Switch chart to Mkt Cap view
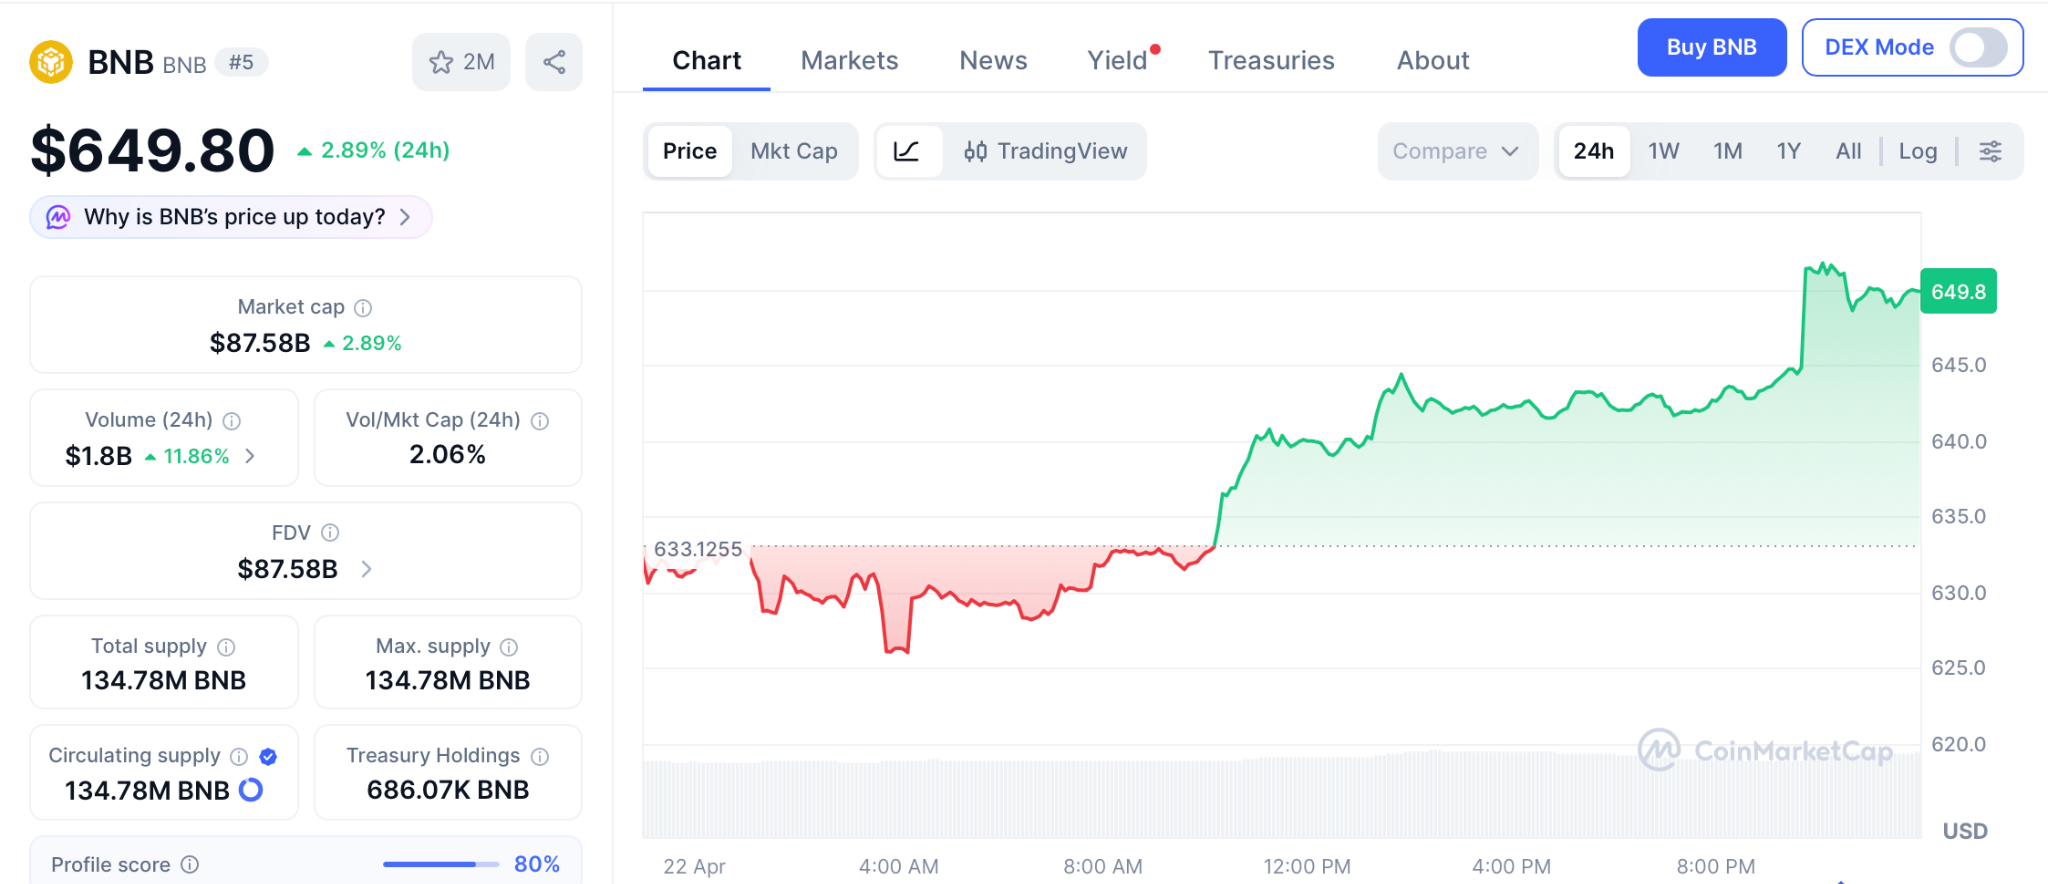The image size is (2048, 884). pos(794,151)
